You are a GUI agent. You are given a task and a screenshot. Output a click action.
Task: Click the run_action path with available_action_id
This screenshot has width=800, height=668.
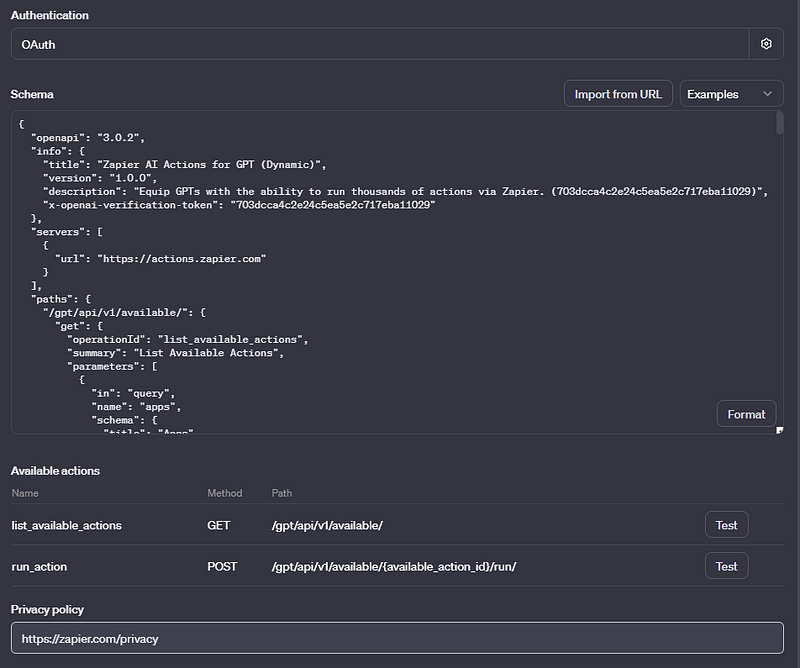tap(393, 566)
